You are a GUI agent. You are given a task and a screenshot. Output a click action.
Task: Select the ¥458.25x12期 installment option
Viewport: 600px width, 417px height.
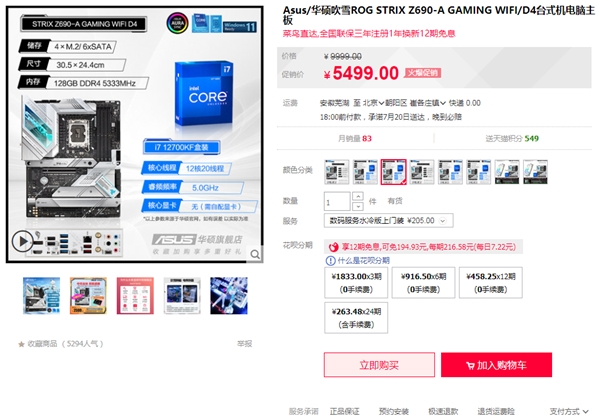tap(491, 283)
